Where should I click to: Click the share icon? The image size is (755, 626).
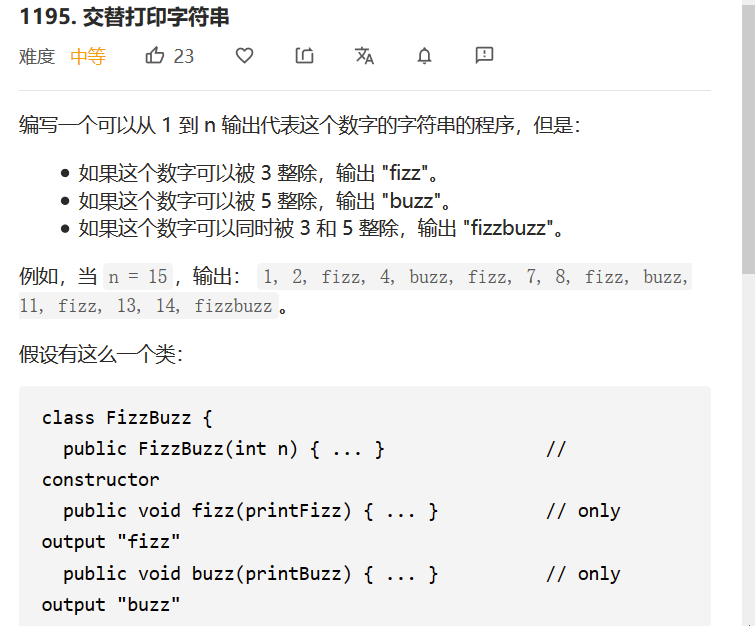(305, 56)
